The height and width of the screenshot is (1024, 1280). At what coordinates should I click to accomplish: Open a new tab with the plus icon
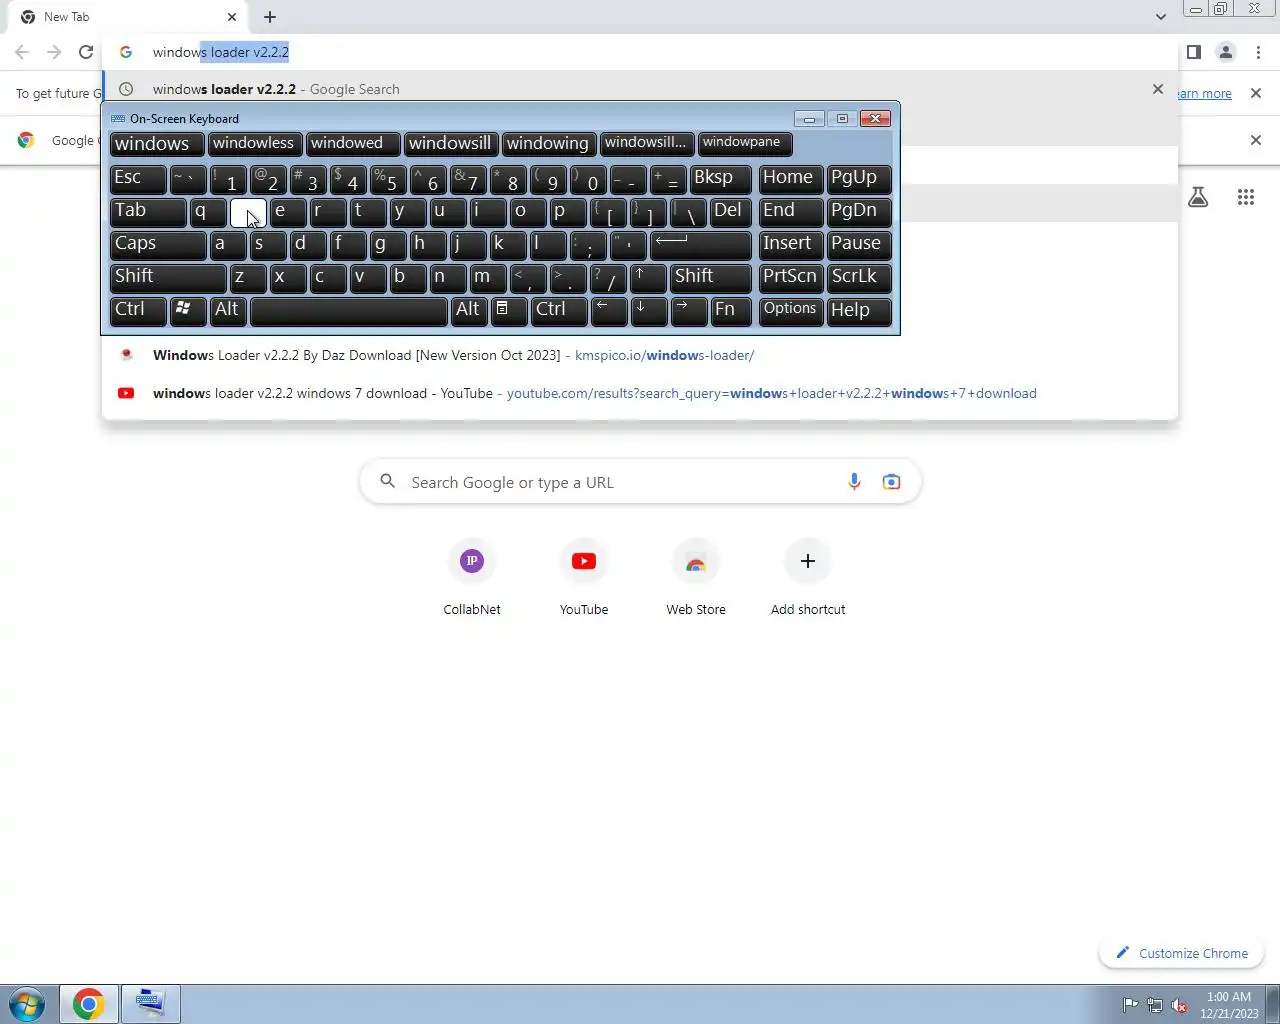coord(270,17)
